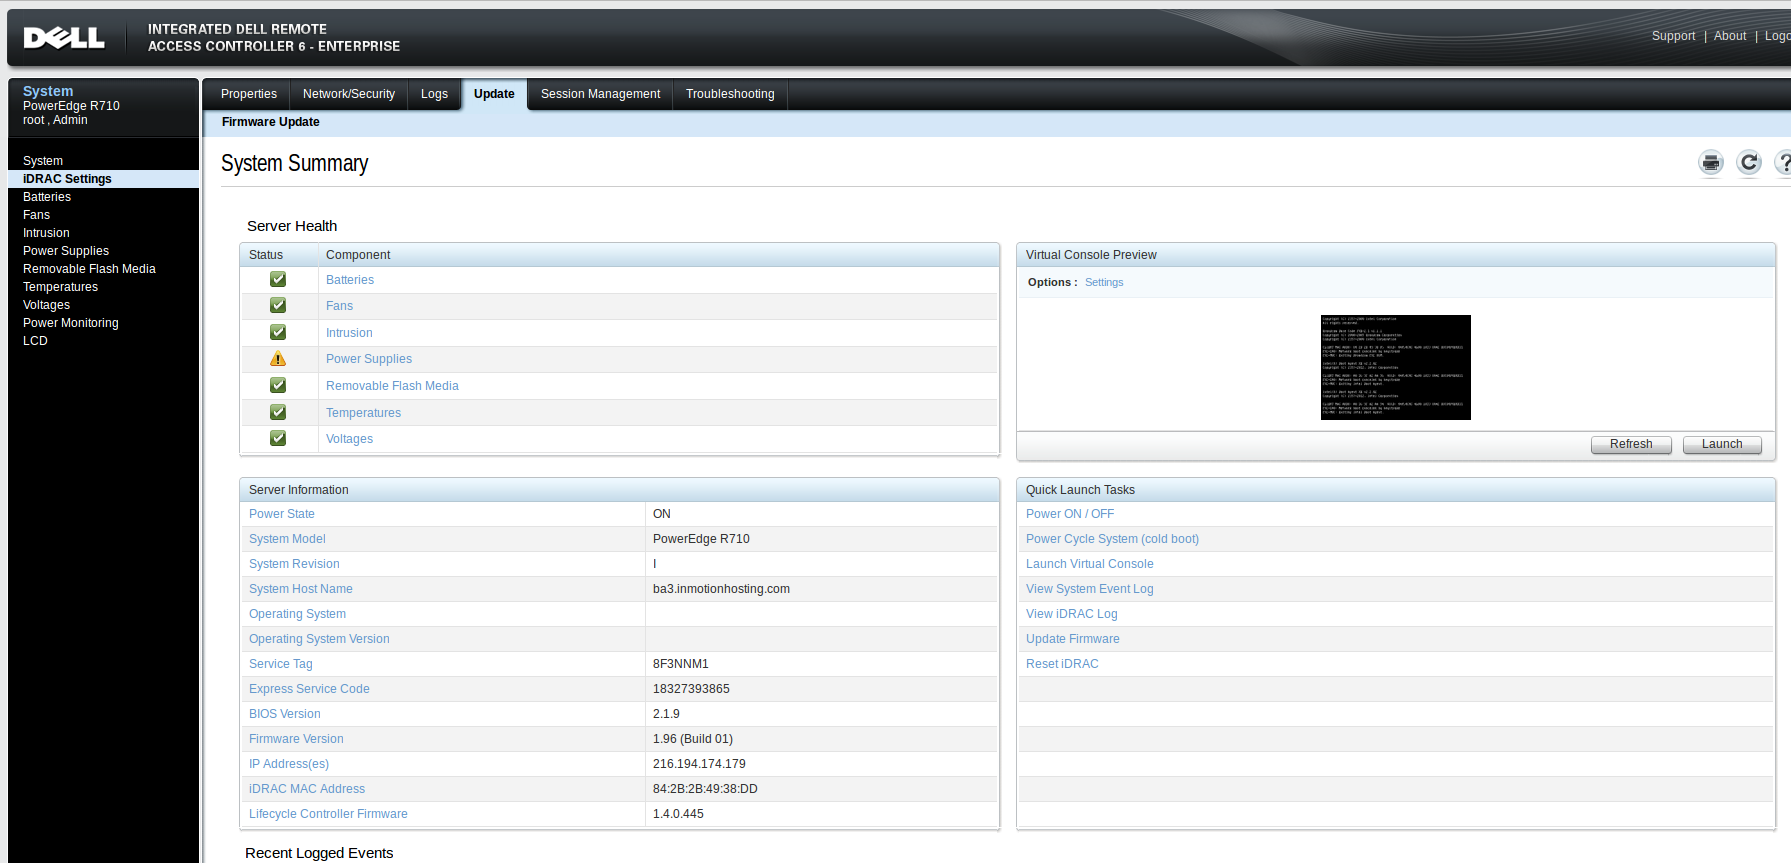The height and width of the screenshot is (863, 1791).
Task: Select Power Monitoring in the sidebar
Action: [x=71, y=323]
